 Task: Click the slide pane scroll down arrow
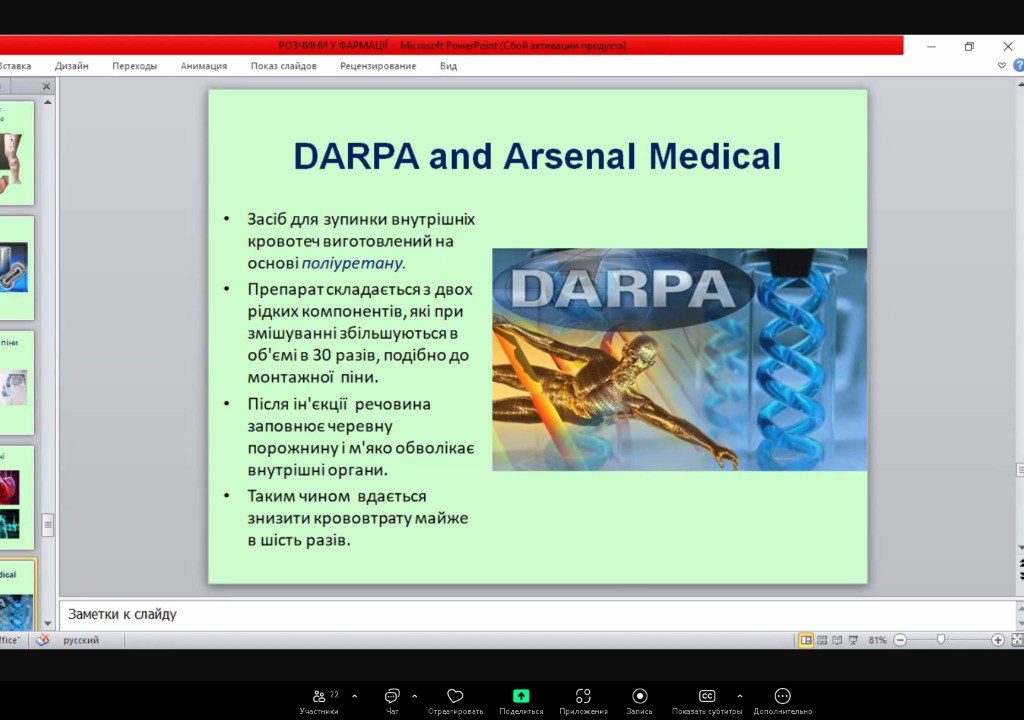coord(1020,548)
